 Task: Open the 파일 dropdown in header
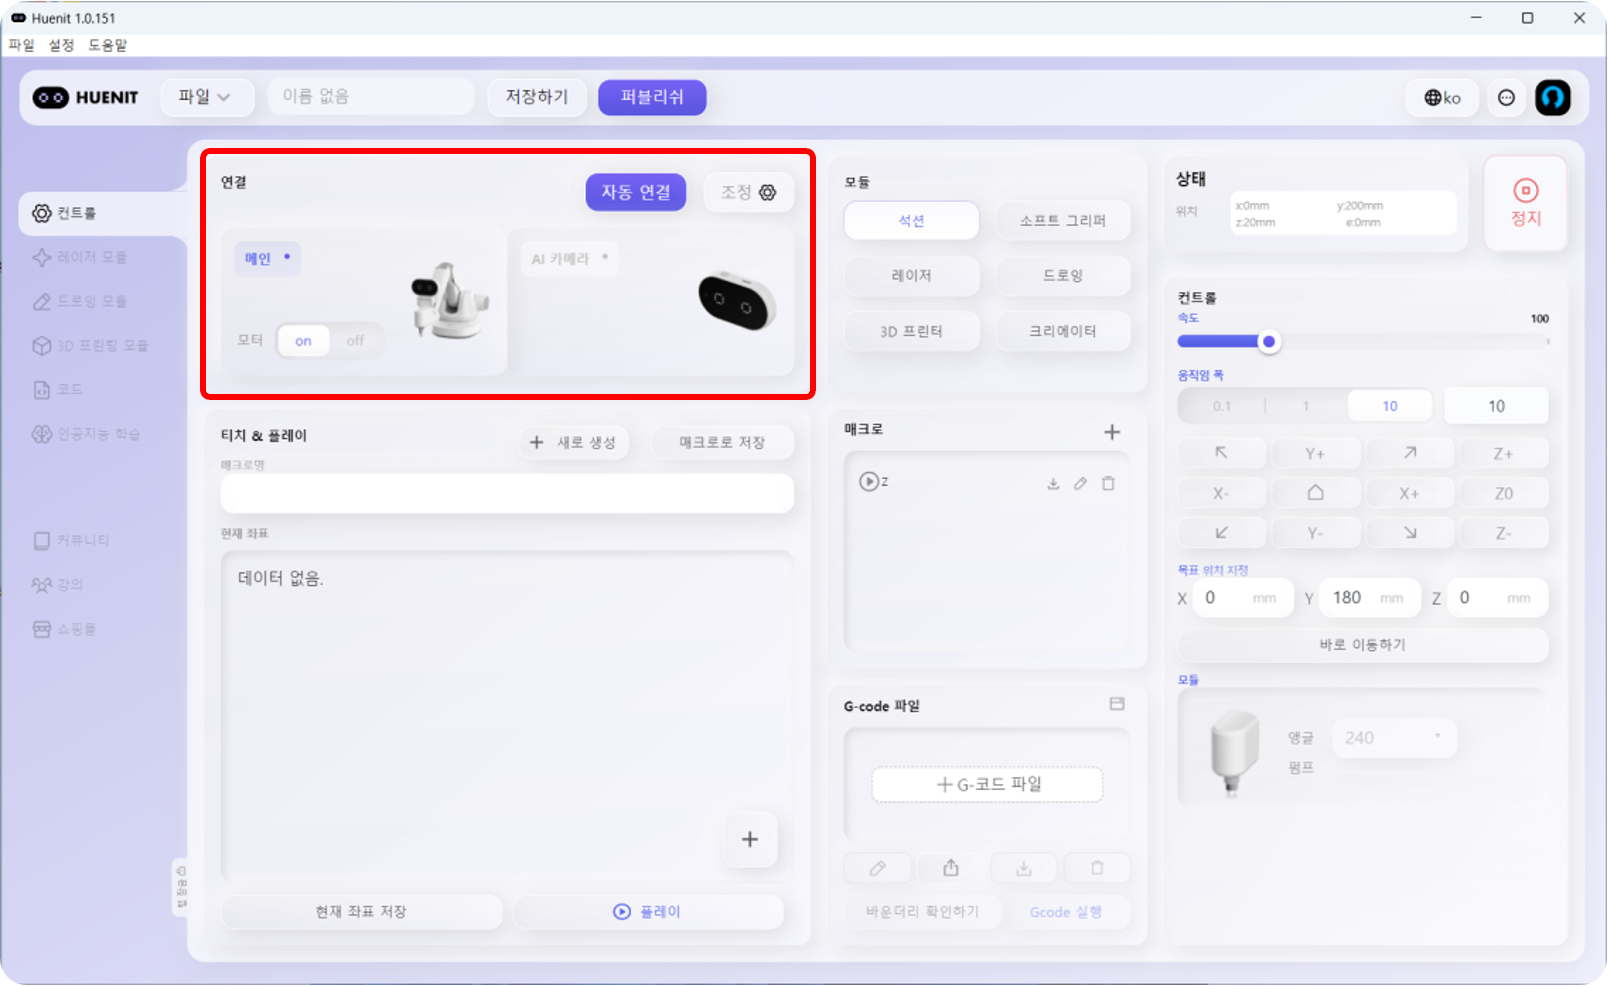(x=204, y=97)
